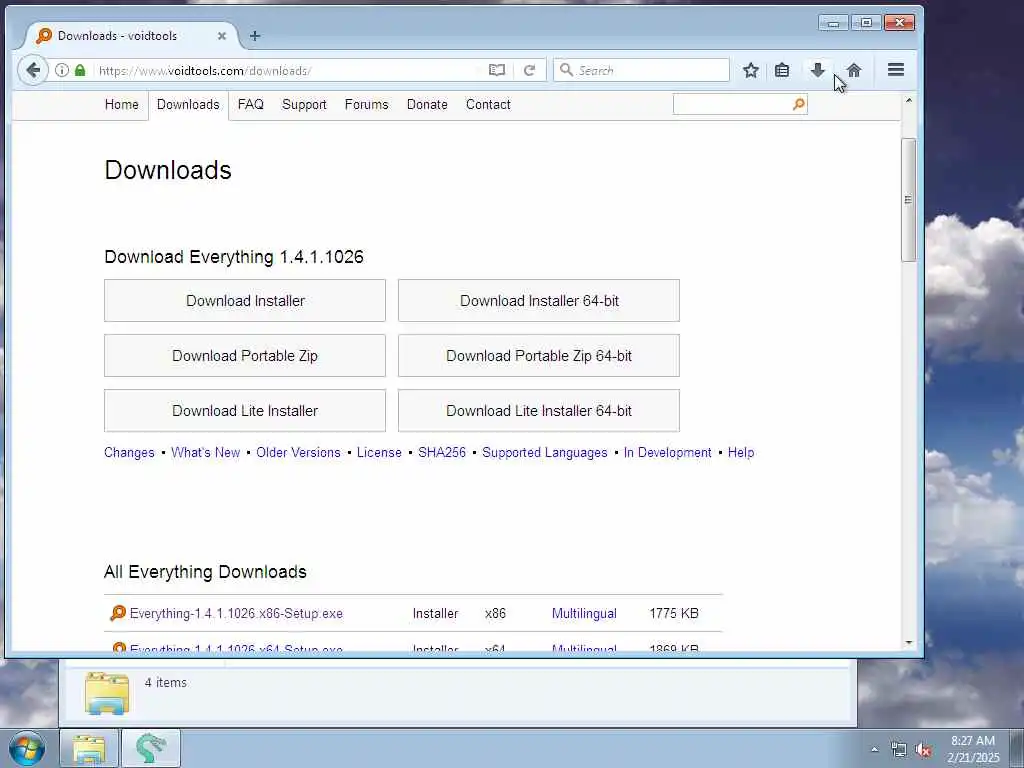This screenshot has width=1024, height=768.
Task: Click "Installer" cell in the x86 row
Action: coord(435,613)
